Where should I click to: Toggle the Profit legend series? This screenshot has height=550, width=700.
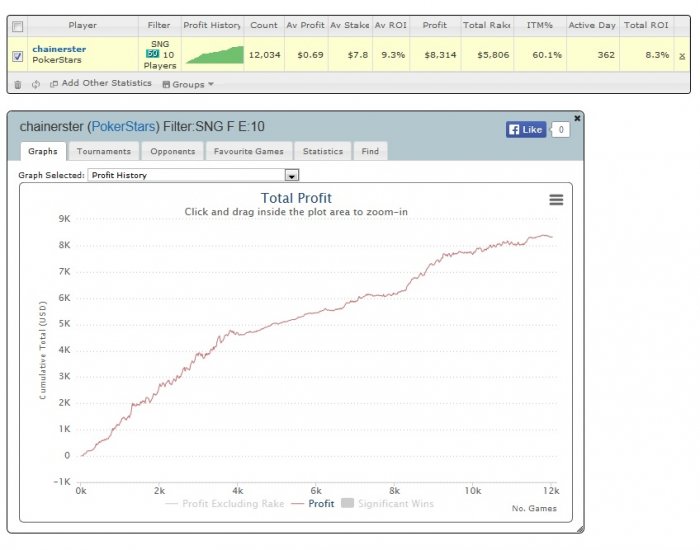312,504
